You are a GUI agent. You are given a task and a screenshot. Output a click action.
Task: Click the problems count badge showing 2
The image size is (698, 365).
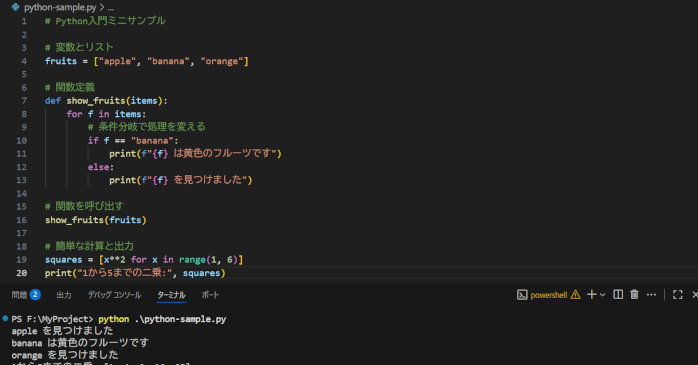(x=35, y=295)
